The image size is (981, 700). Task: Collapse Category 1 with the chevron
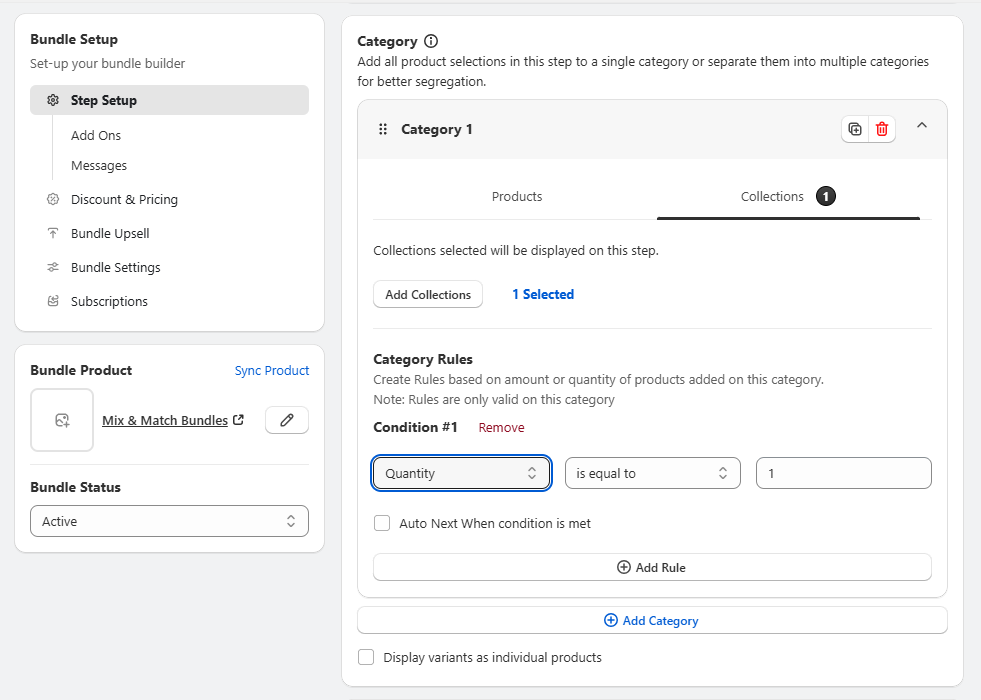tap(922, 126)
